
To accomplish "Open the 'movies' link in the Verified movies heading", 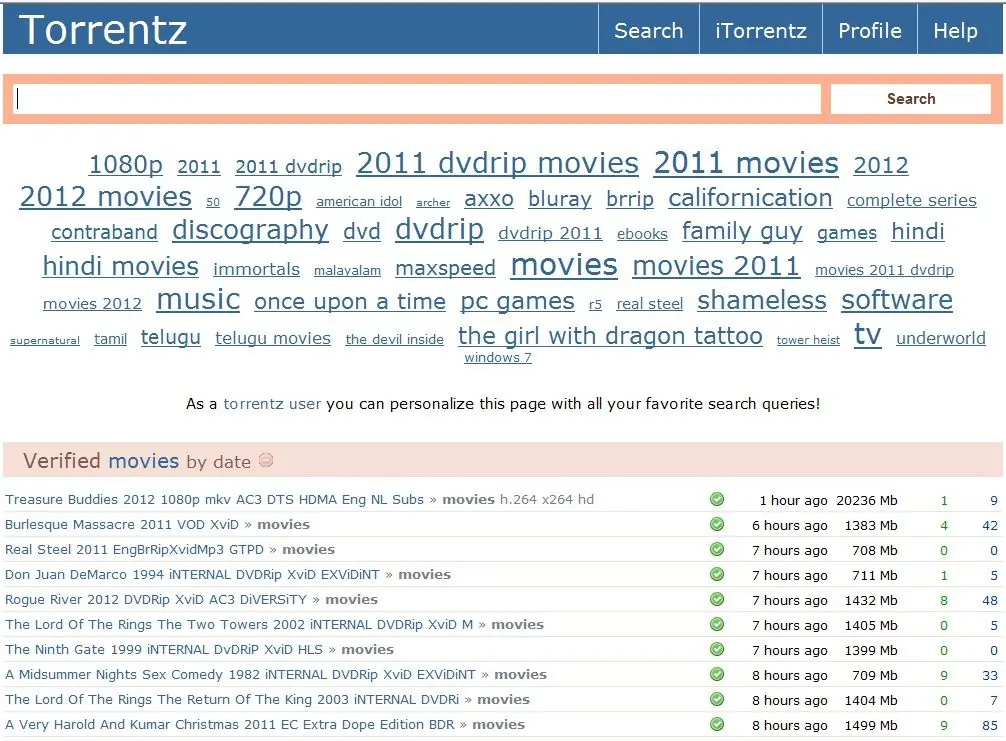I will (x=144, y=461).
